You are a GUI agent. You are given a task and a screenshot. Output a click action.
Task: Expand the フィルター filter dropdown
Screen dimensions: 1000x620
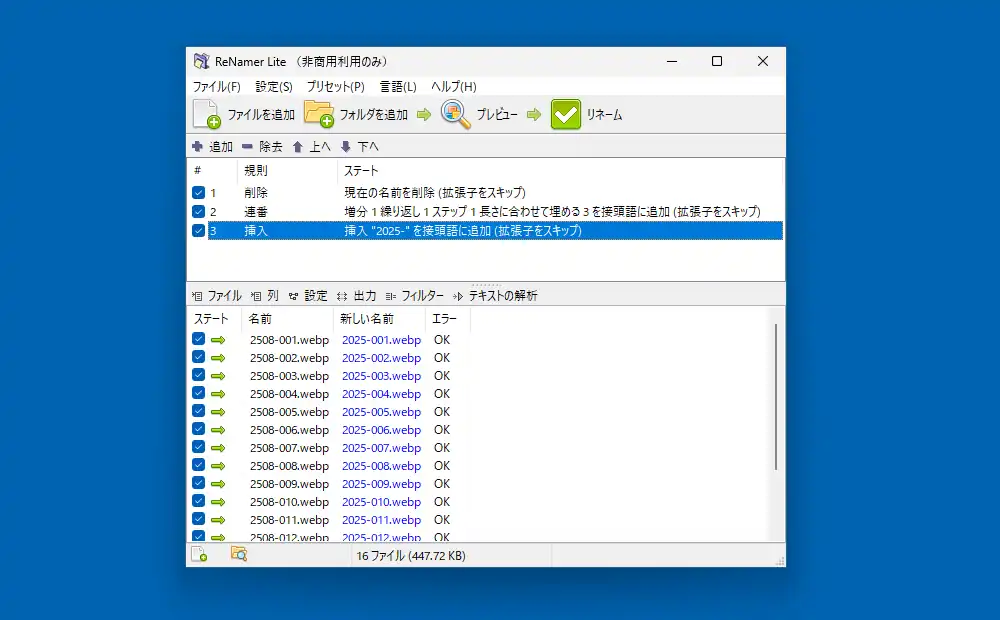coord(415,296)
